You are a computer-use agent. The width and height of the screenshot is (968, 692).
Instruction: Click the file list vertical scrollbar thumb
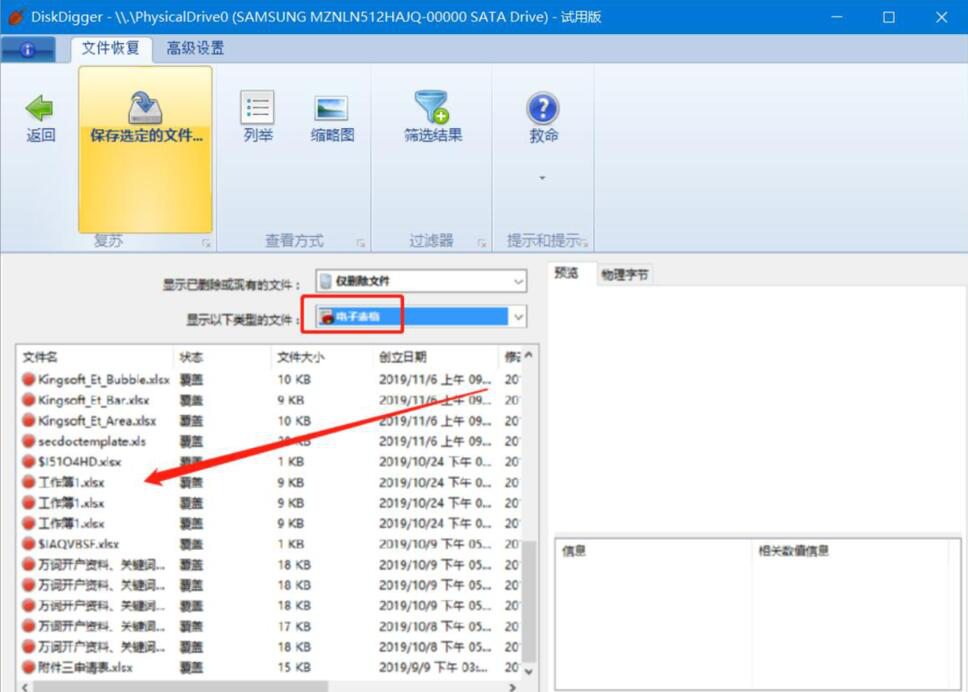[x=528, y=601]
